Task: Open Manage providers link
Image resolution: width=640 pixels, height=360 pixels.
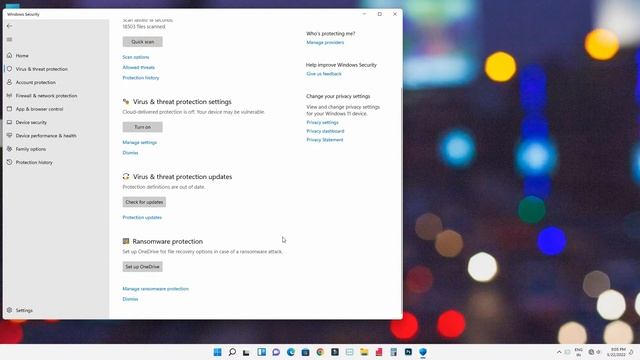Action: click(x=325, y=42)
